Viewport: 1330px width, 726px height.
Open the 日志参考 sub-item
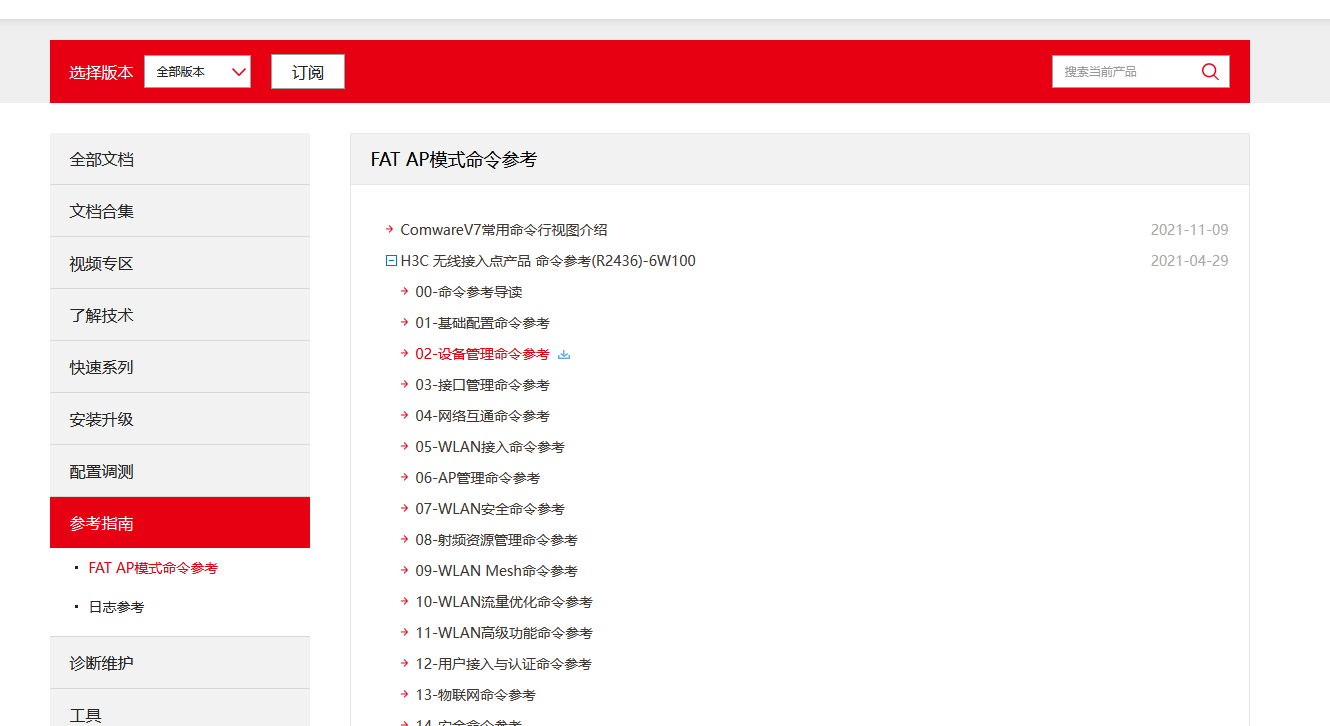tap(116, 607)
